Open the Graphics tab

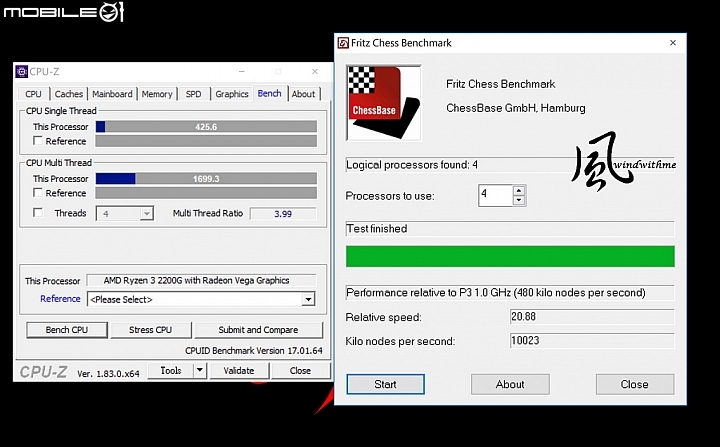click(231, 94)
